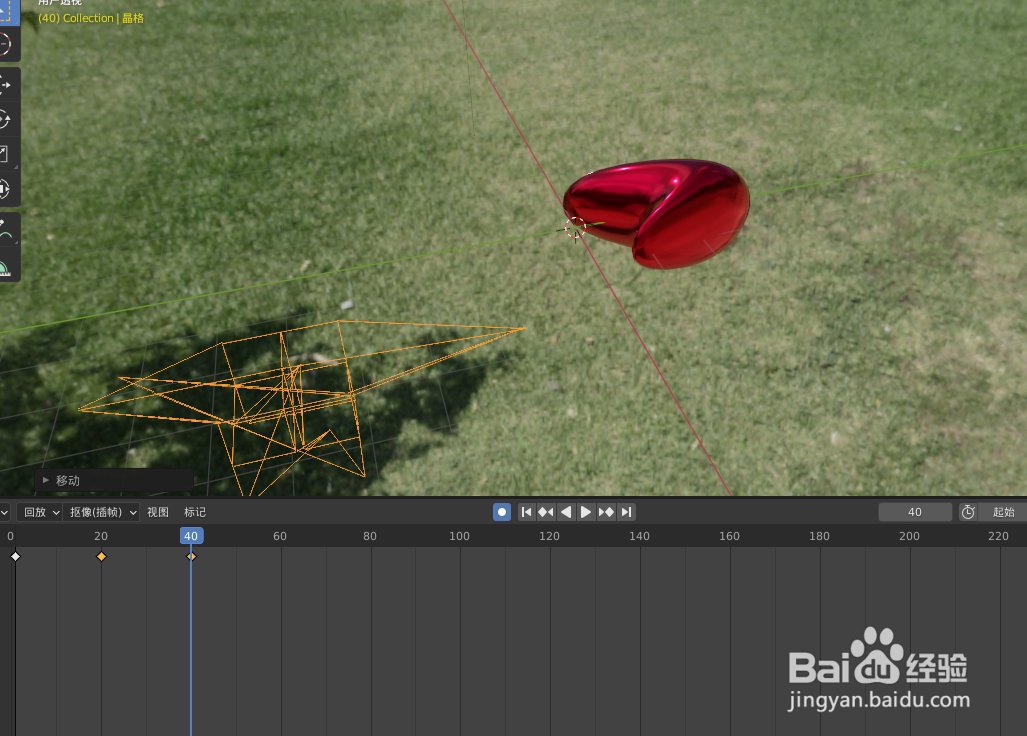Select the Measure tool at toolbar bottom
Image resolution: width=1027 pixels, height=736 pixels.
pyautogui.click(x=11, y=268)
